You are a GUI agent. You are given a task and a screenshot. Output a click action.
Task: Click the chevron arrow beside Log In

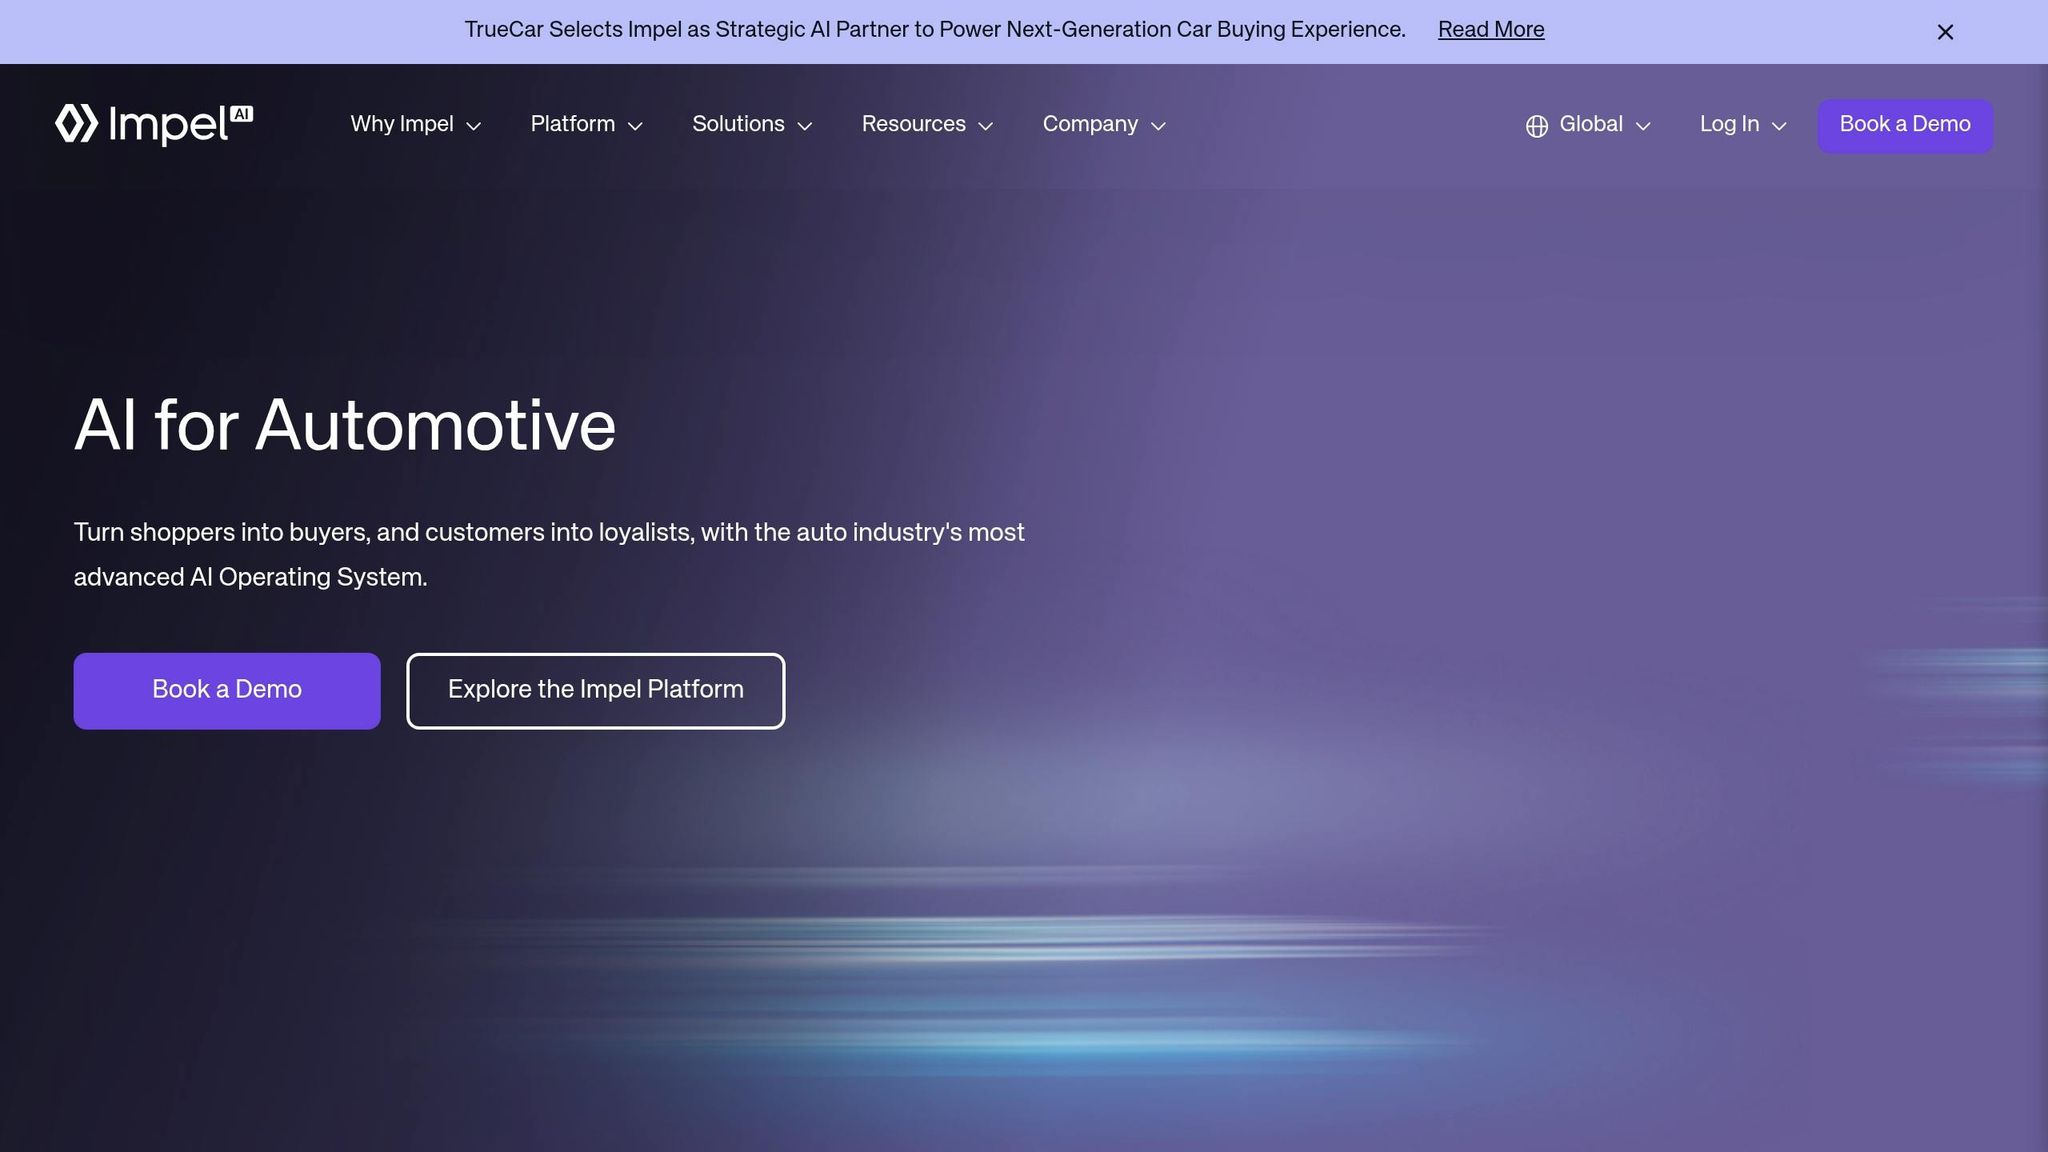click(1779, 126)
